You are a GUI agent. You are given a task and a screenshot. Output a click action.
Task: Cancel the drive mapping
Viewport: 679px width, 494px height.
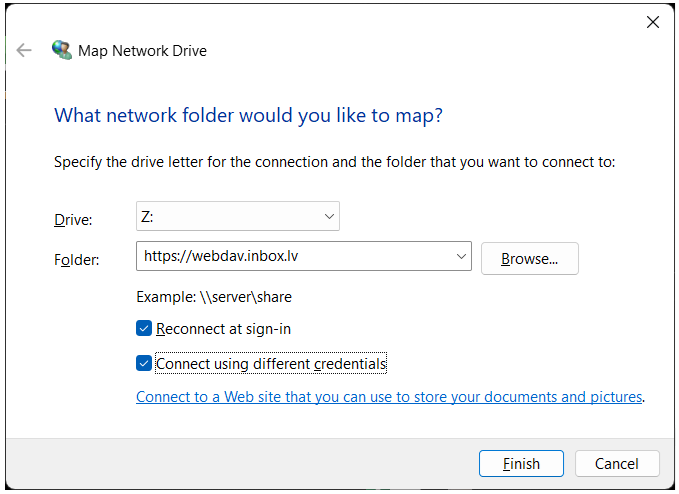point(616,464)
